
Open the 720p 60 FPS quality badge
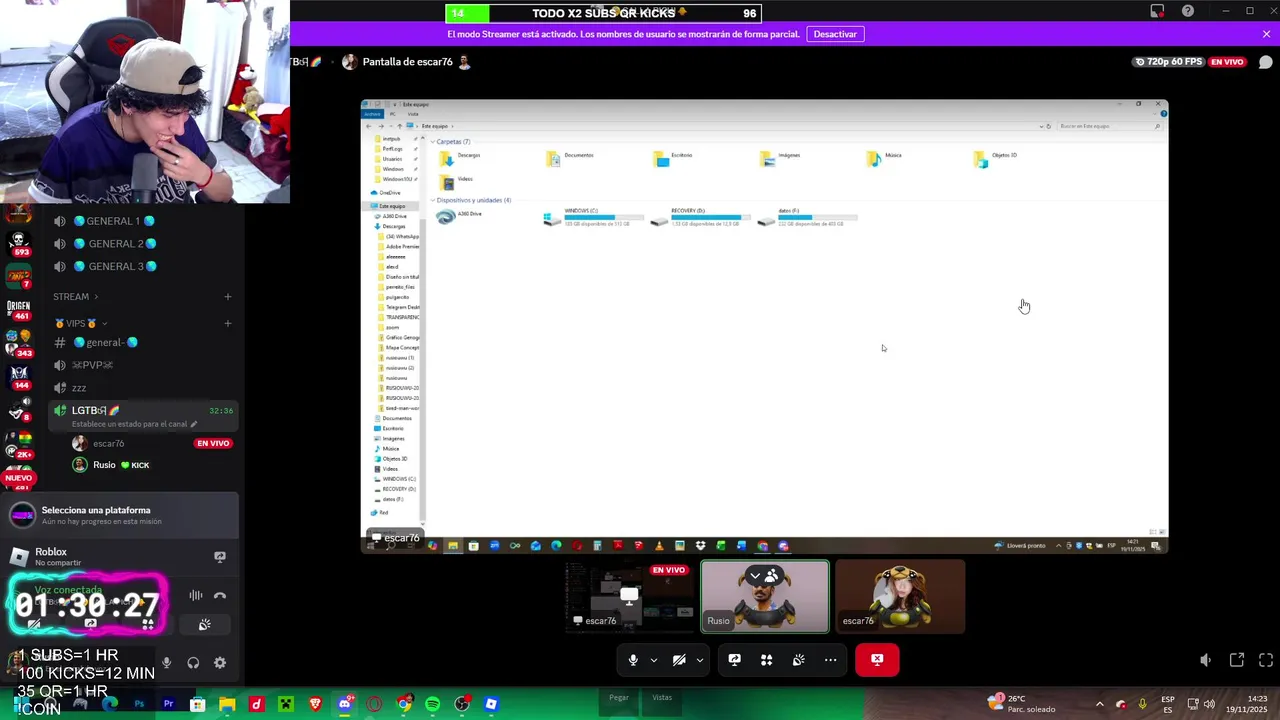pyautogui.click(x=1169, y=62)
